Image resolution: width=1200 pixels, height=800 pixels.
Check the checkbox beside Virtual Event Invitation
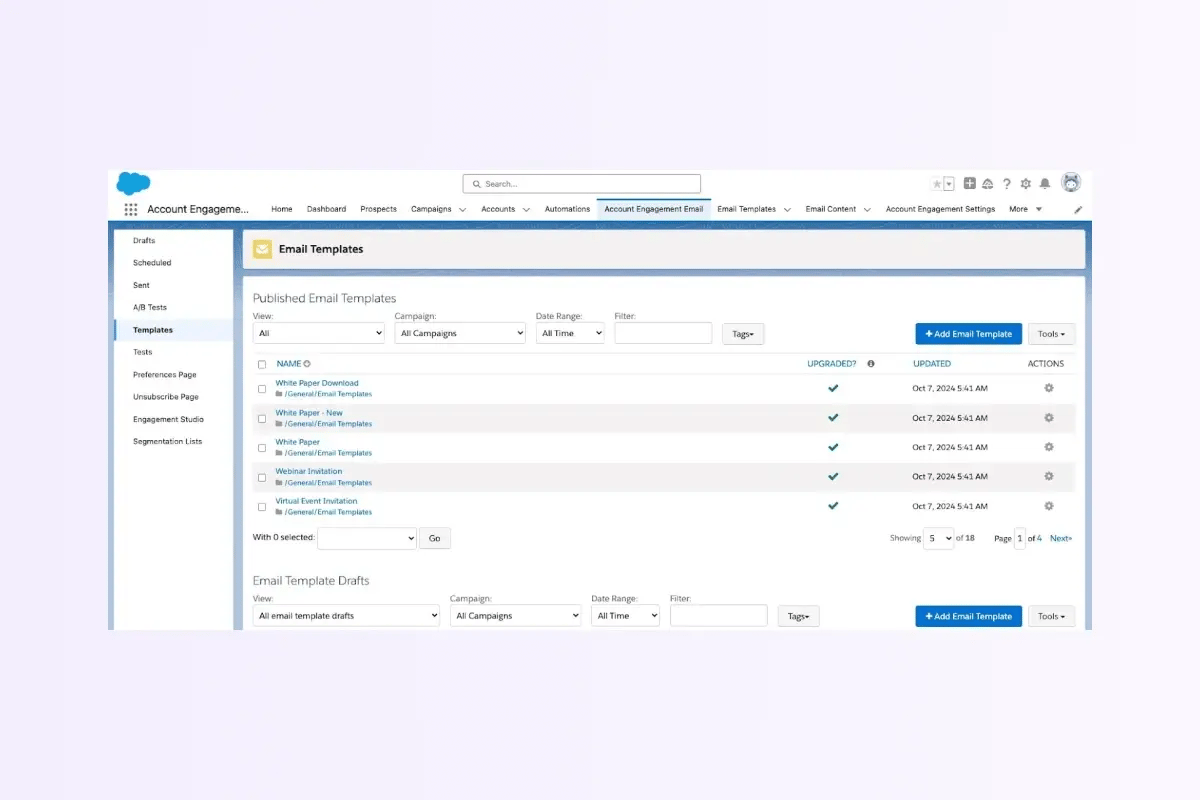click(261, 506)
